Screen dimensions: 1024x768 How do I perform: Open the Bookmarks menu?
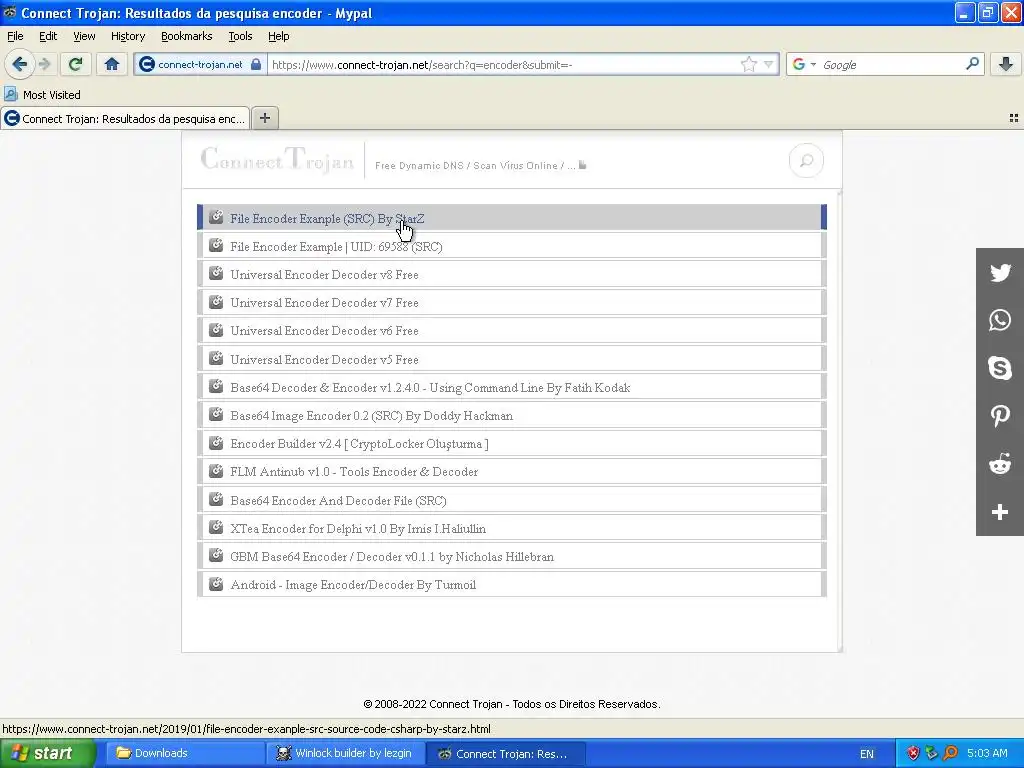point(187,36)
